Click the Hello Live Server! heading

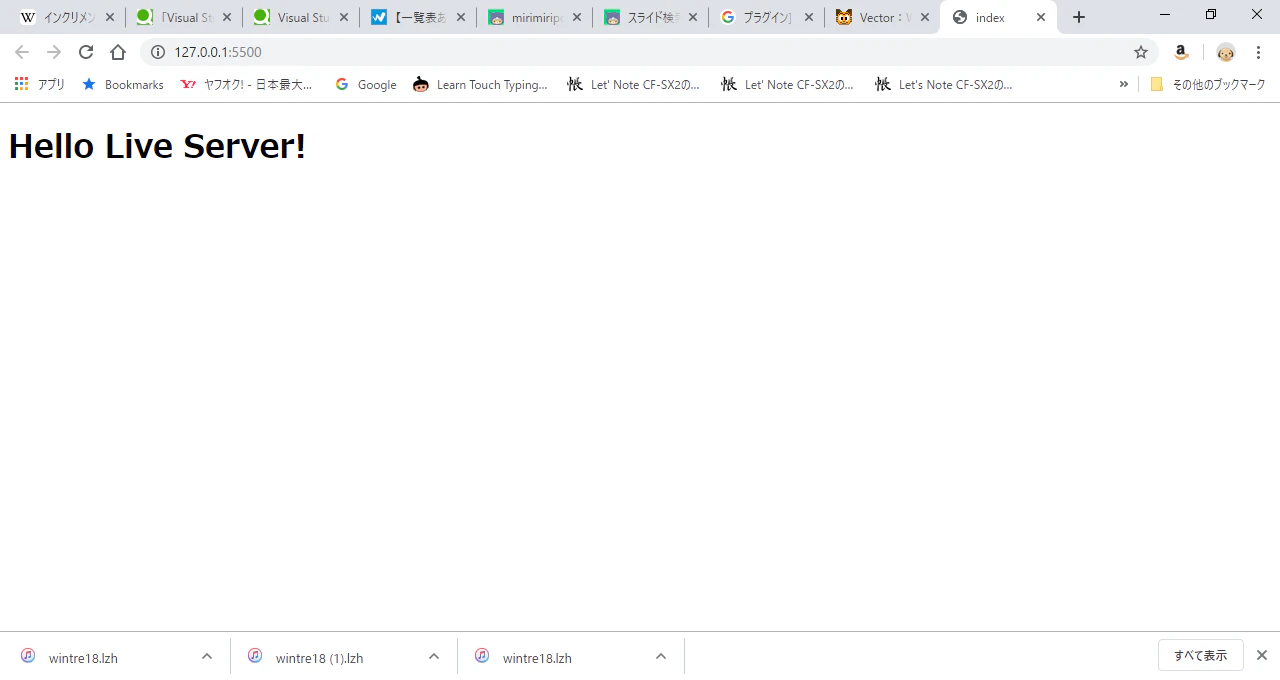tap(157, 146)
